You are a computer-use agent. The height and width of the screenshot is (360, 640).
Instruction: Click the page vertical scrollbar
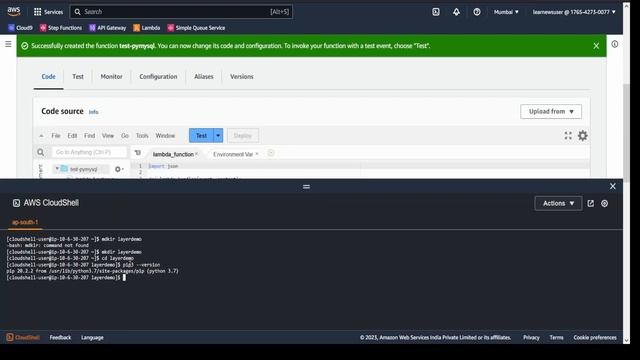pos(627,133)
